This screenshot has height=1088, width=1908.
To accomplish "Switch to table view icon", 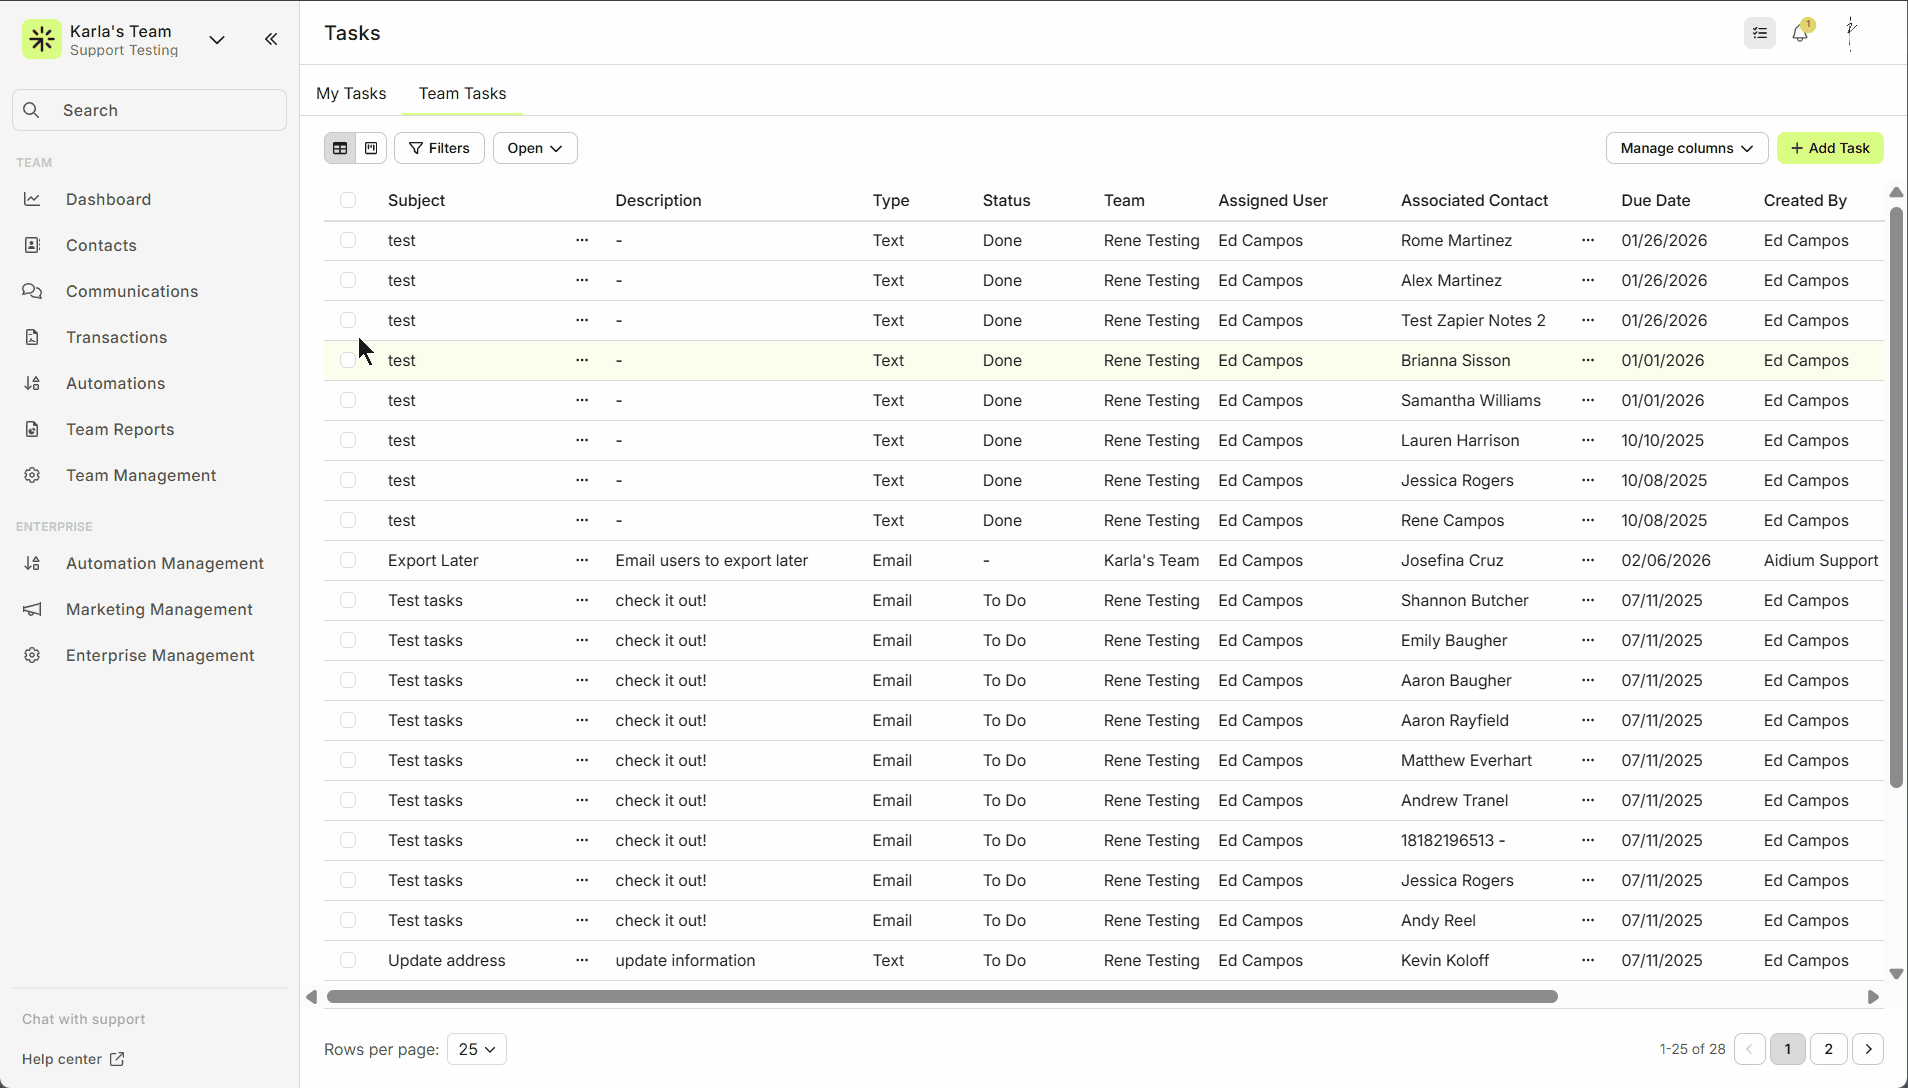I will pos(340,148).
